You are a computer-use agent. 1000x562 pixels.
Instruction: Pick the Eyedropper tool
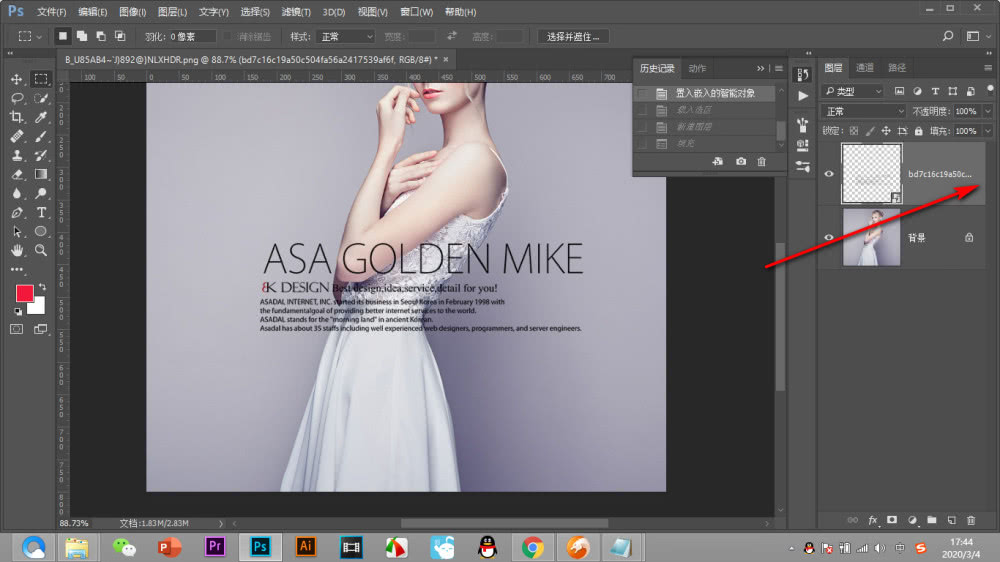[x=42, y=117]
